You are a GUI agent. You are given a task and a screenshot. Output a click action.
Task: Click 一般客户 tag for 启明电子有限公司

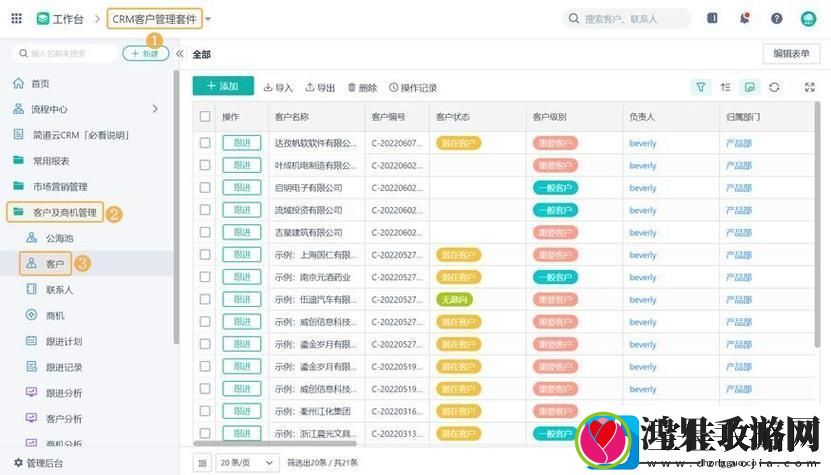point(555,188)
